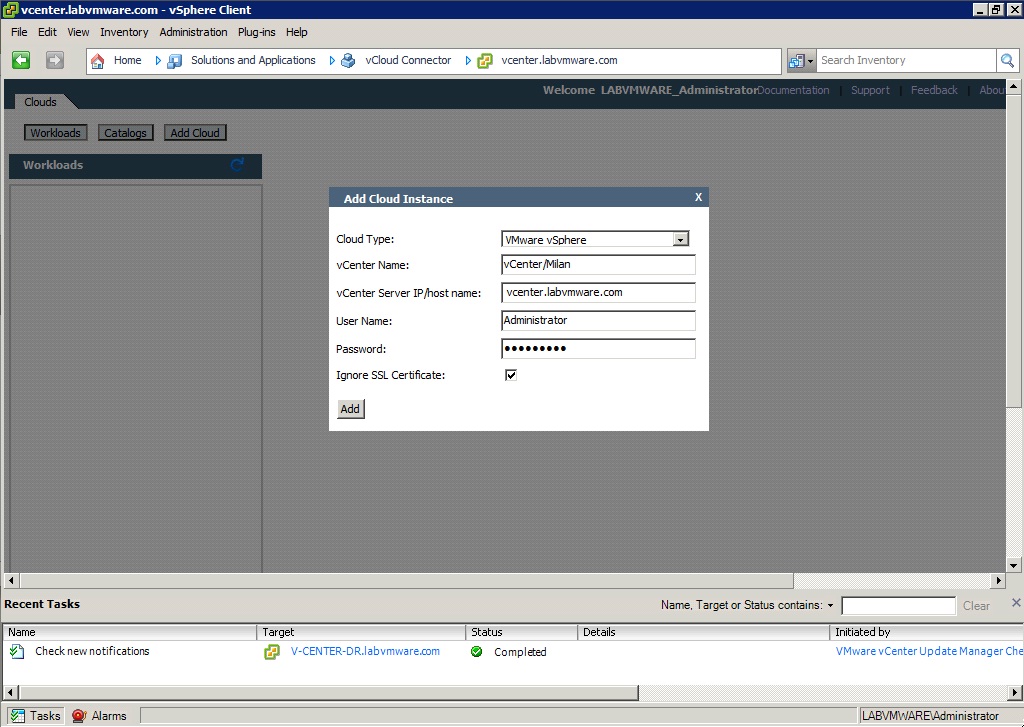Click the green Completed status icon
This screenshot has width=1024, height=727.
[477, 651]
